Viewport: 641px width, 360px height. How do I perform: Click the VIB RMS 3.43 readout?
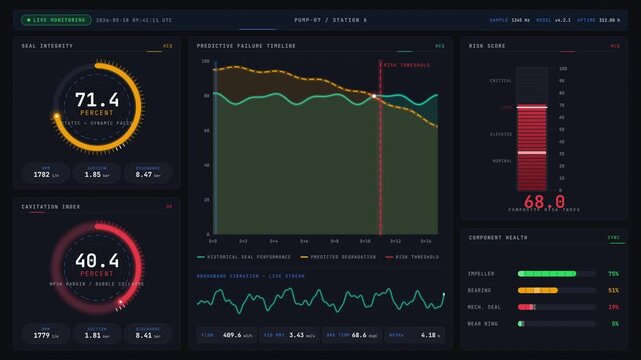(x=289, y=335)
